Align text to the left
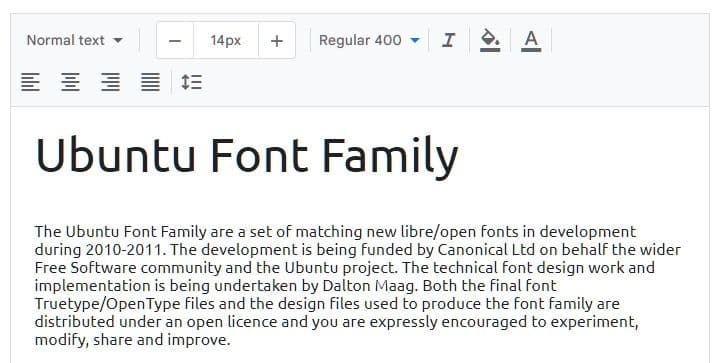This screenshot has height=363, width=721. pyautogui.click(x=30, y=82)
